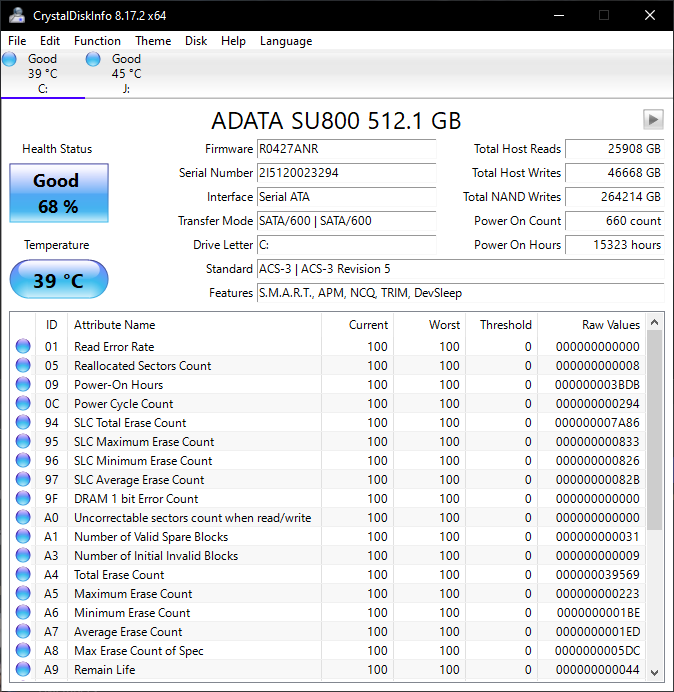Click the CrystalDiskInfo app icon in title bar
This screenshot has height=692, width=674.
click(x=17, y=15)
